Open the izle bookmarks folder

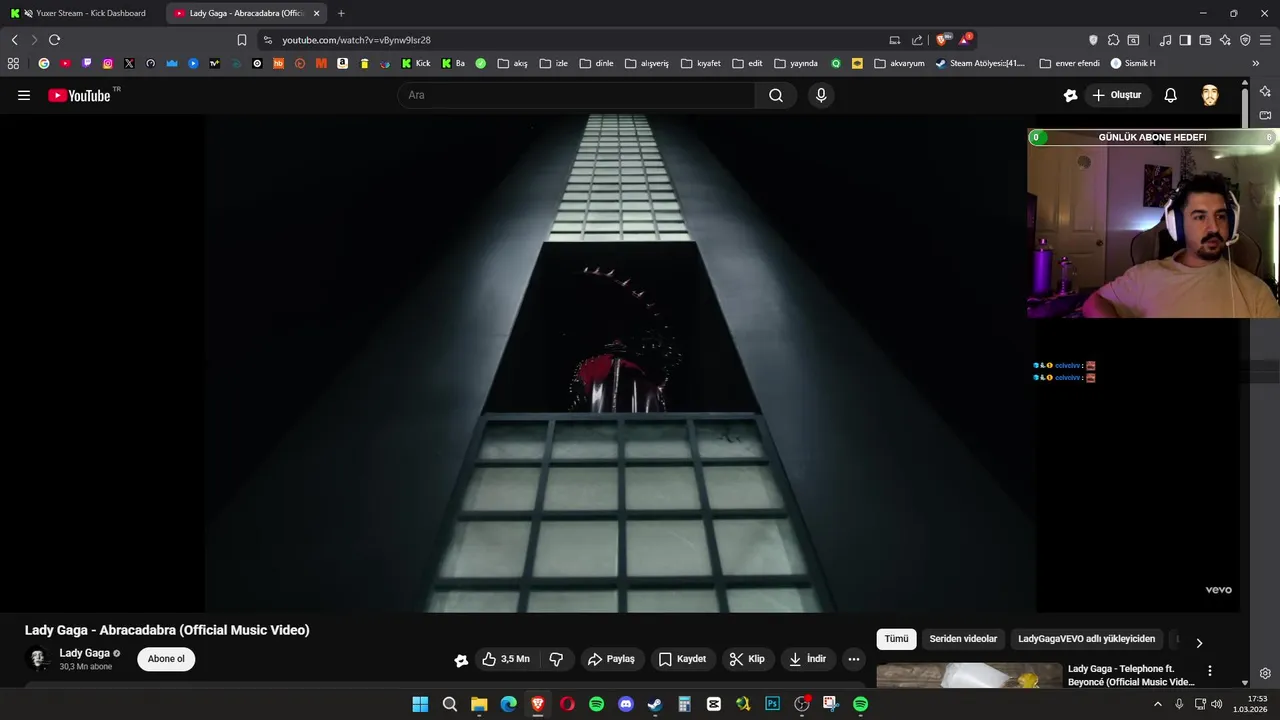click(553, 63)
